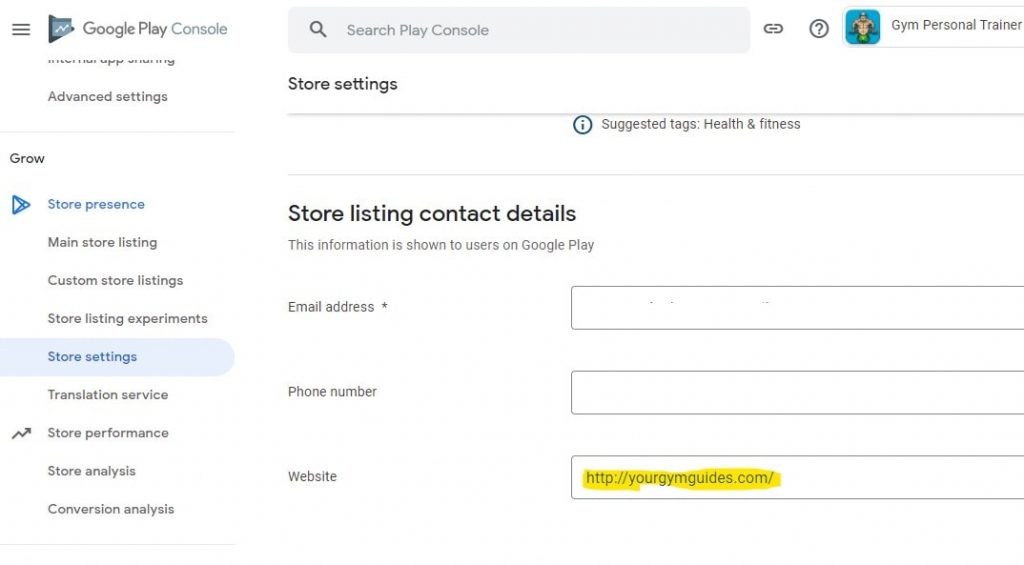Open Store performance section
The height and width of the screenshot is (565, 1024).
point(108,433)
